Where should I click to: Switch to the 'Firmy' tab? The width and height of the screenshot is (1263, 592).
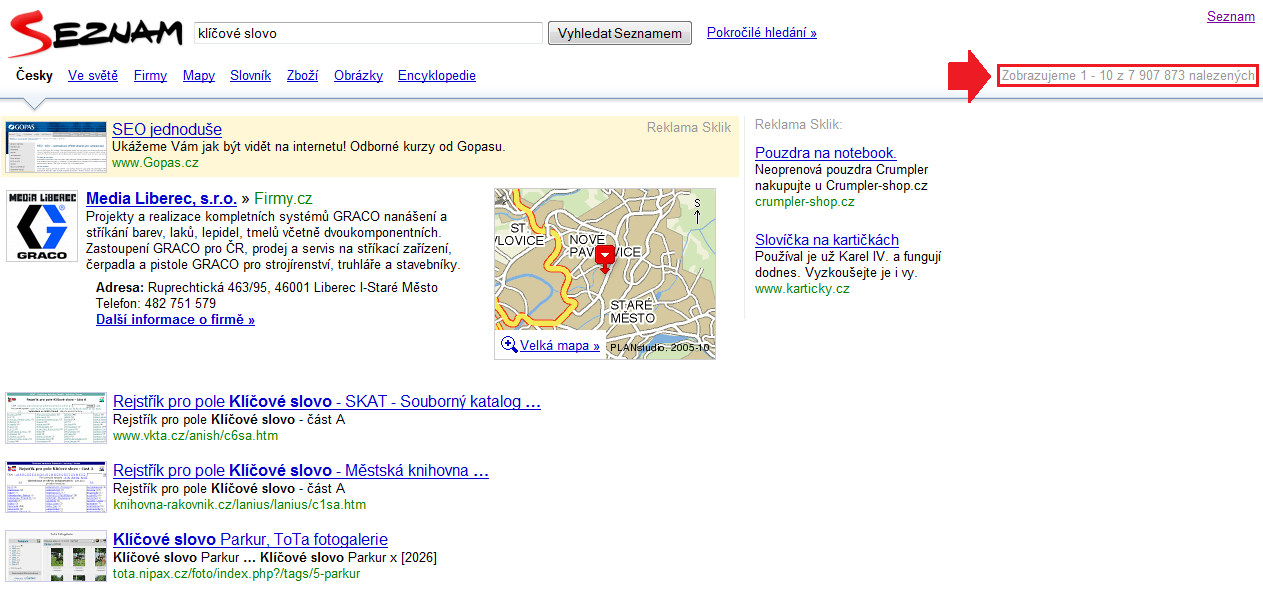pyautogui.click(x=150, y=75)
